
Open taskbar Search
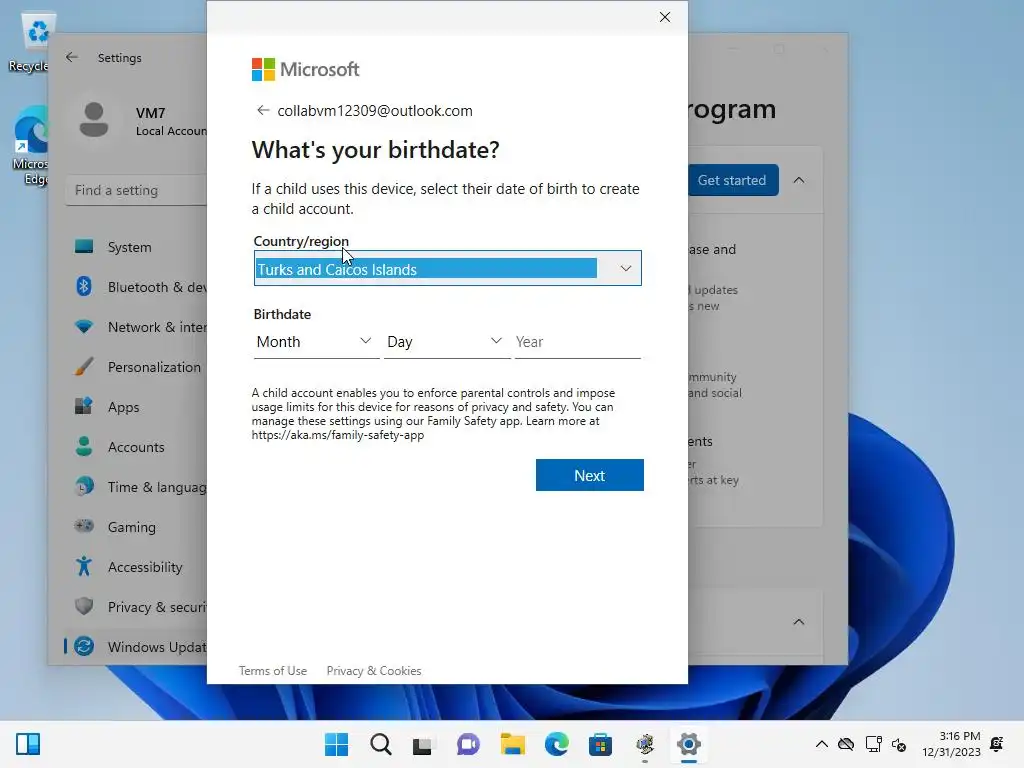click(x=381, y=744)
